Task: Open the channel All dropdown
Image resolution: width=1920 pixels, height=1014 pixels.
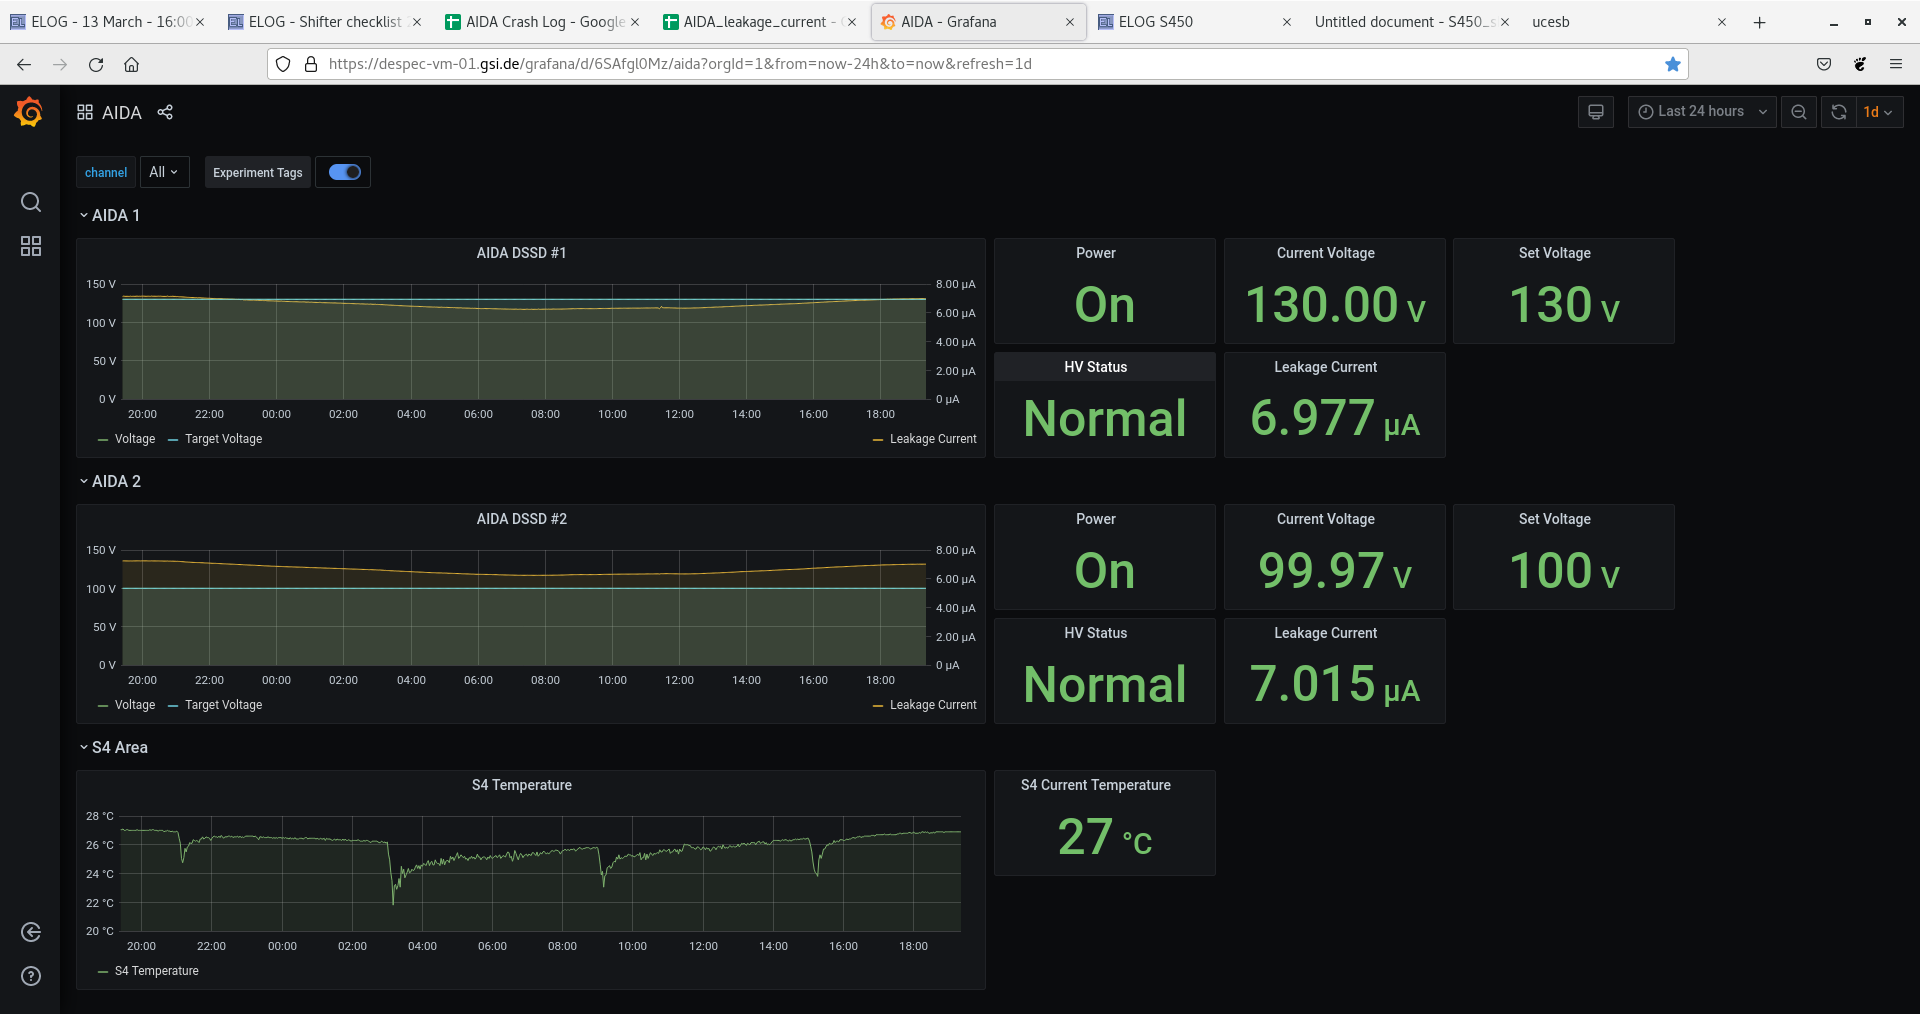Action: coord(164,172)
